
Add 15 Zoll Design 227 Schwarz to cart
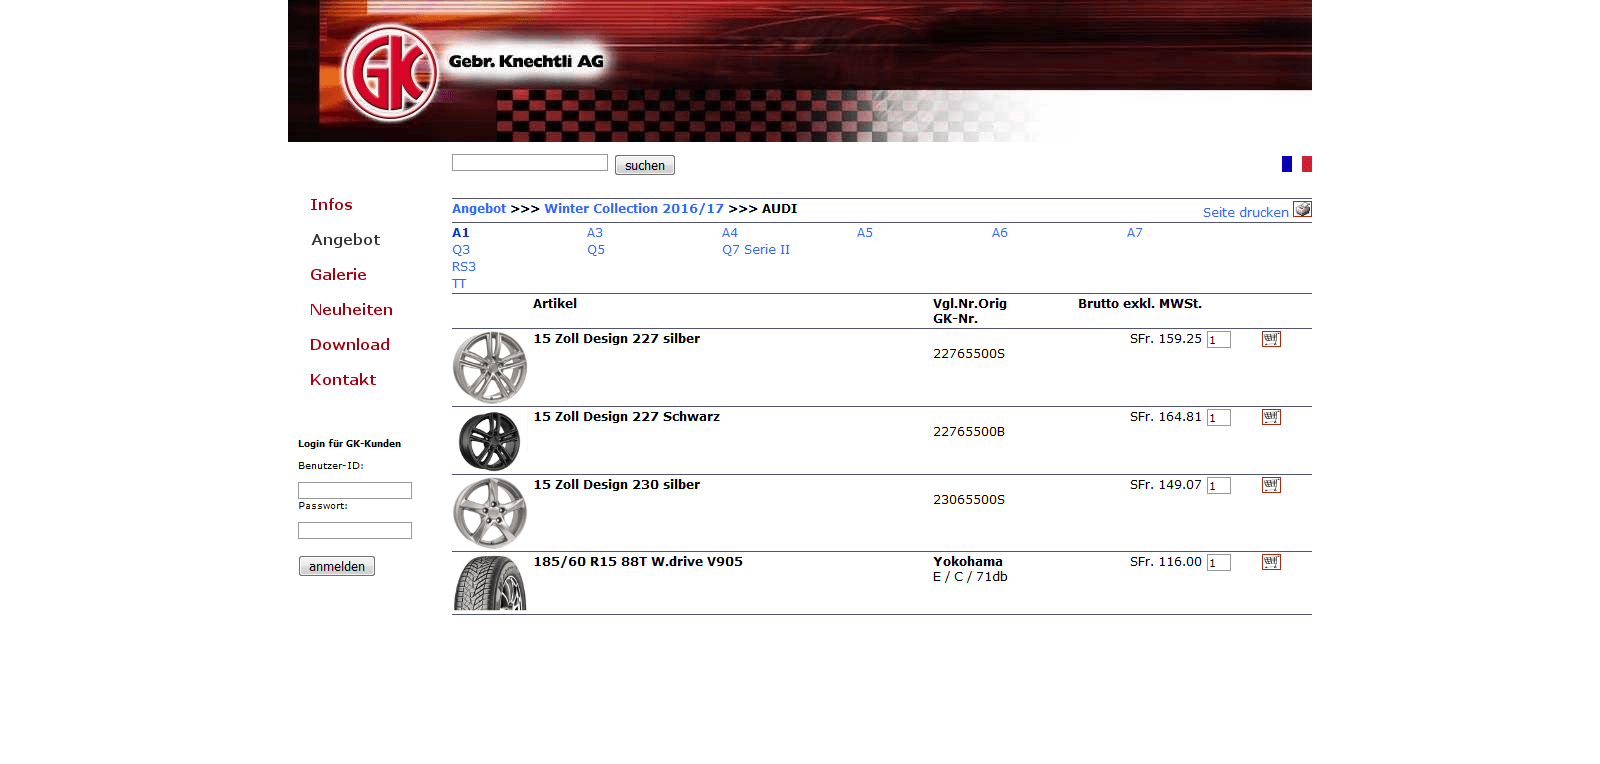coord(1271,417)
